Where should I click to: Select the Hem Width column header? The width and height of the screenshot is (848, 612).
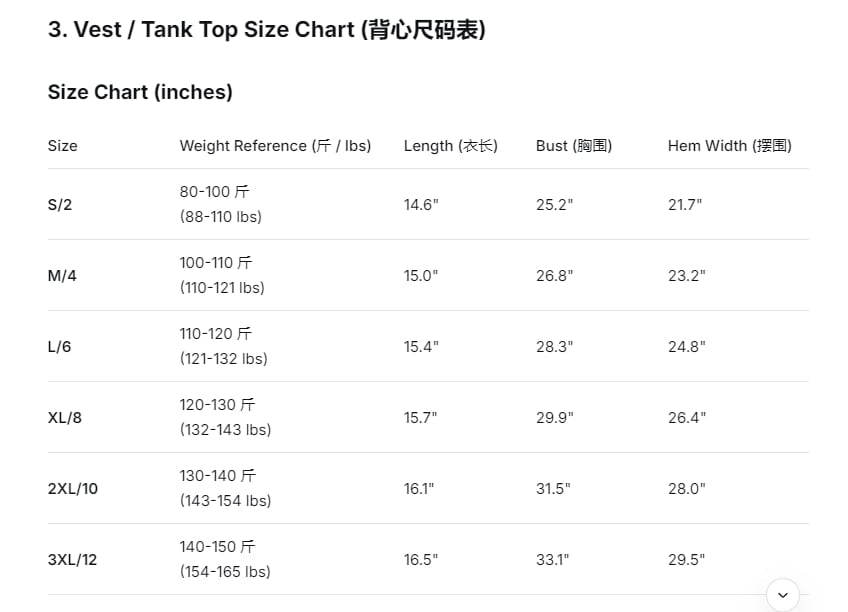[730, 146]
